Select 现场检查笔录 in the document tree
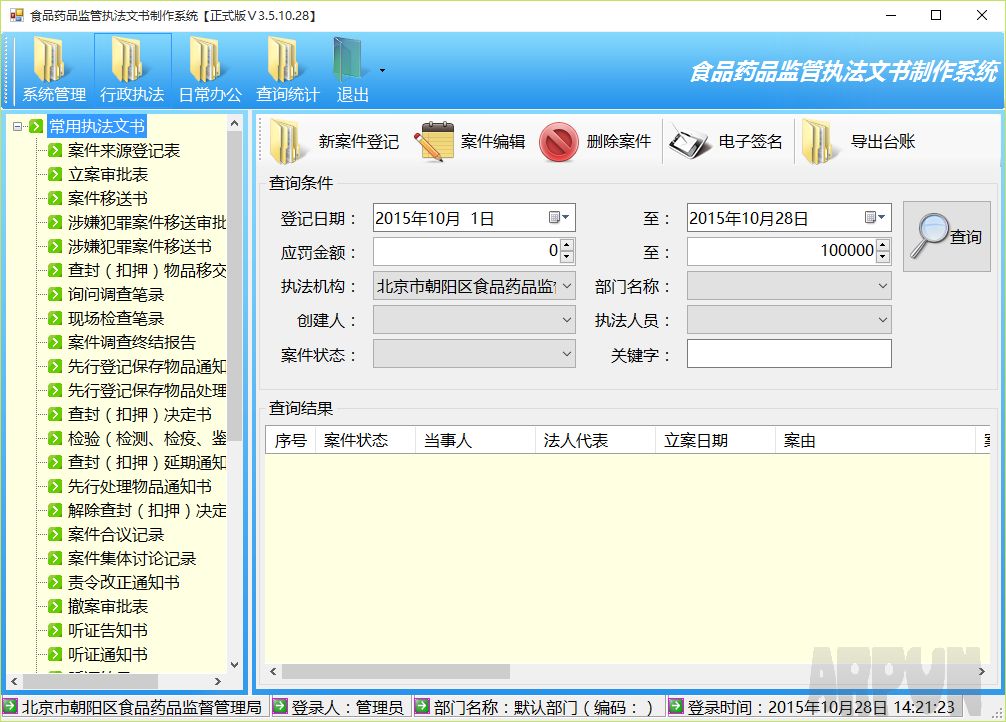The image size is (1006, 722). [x=116, y=319]
